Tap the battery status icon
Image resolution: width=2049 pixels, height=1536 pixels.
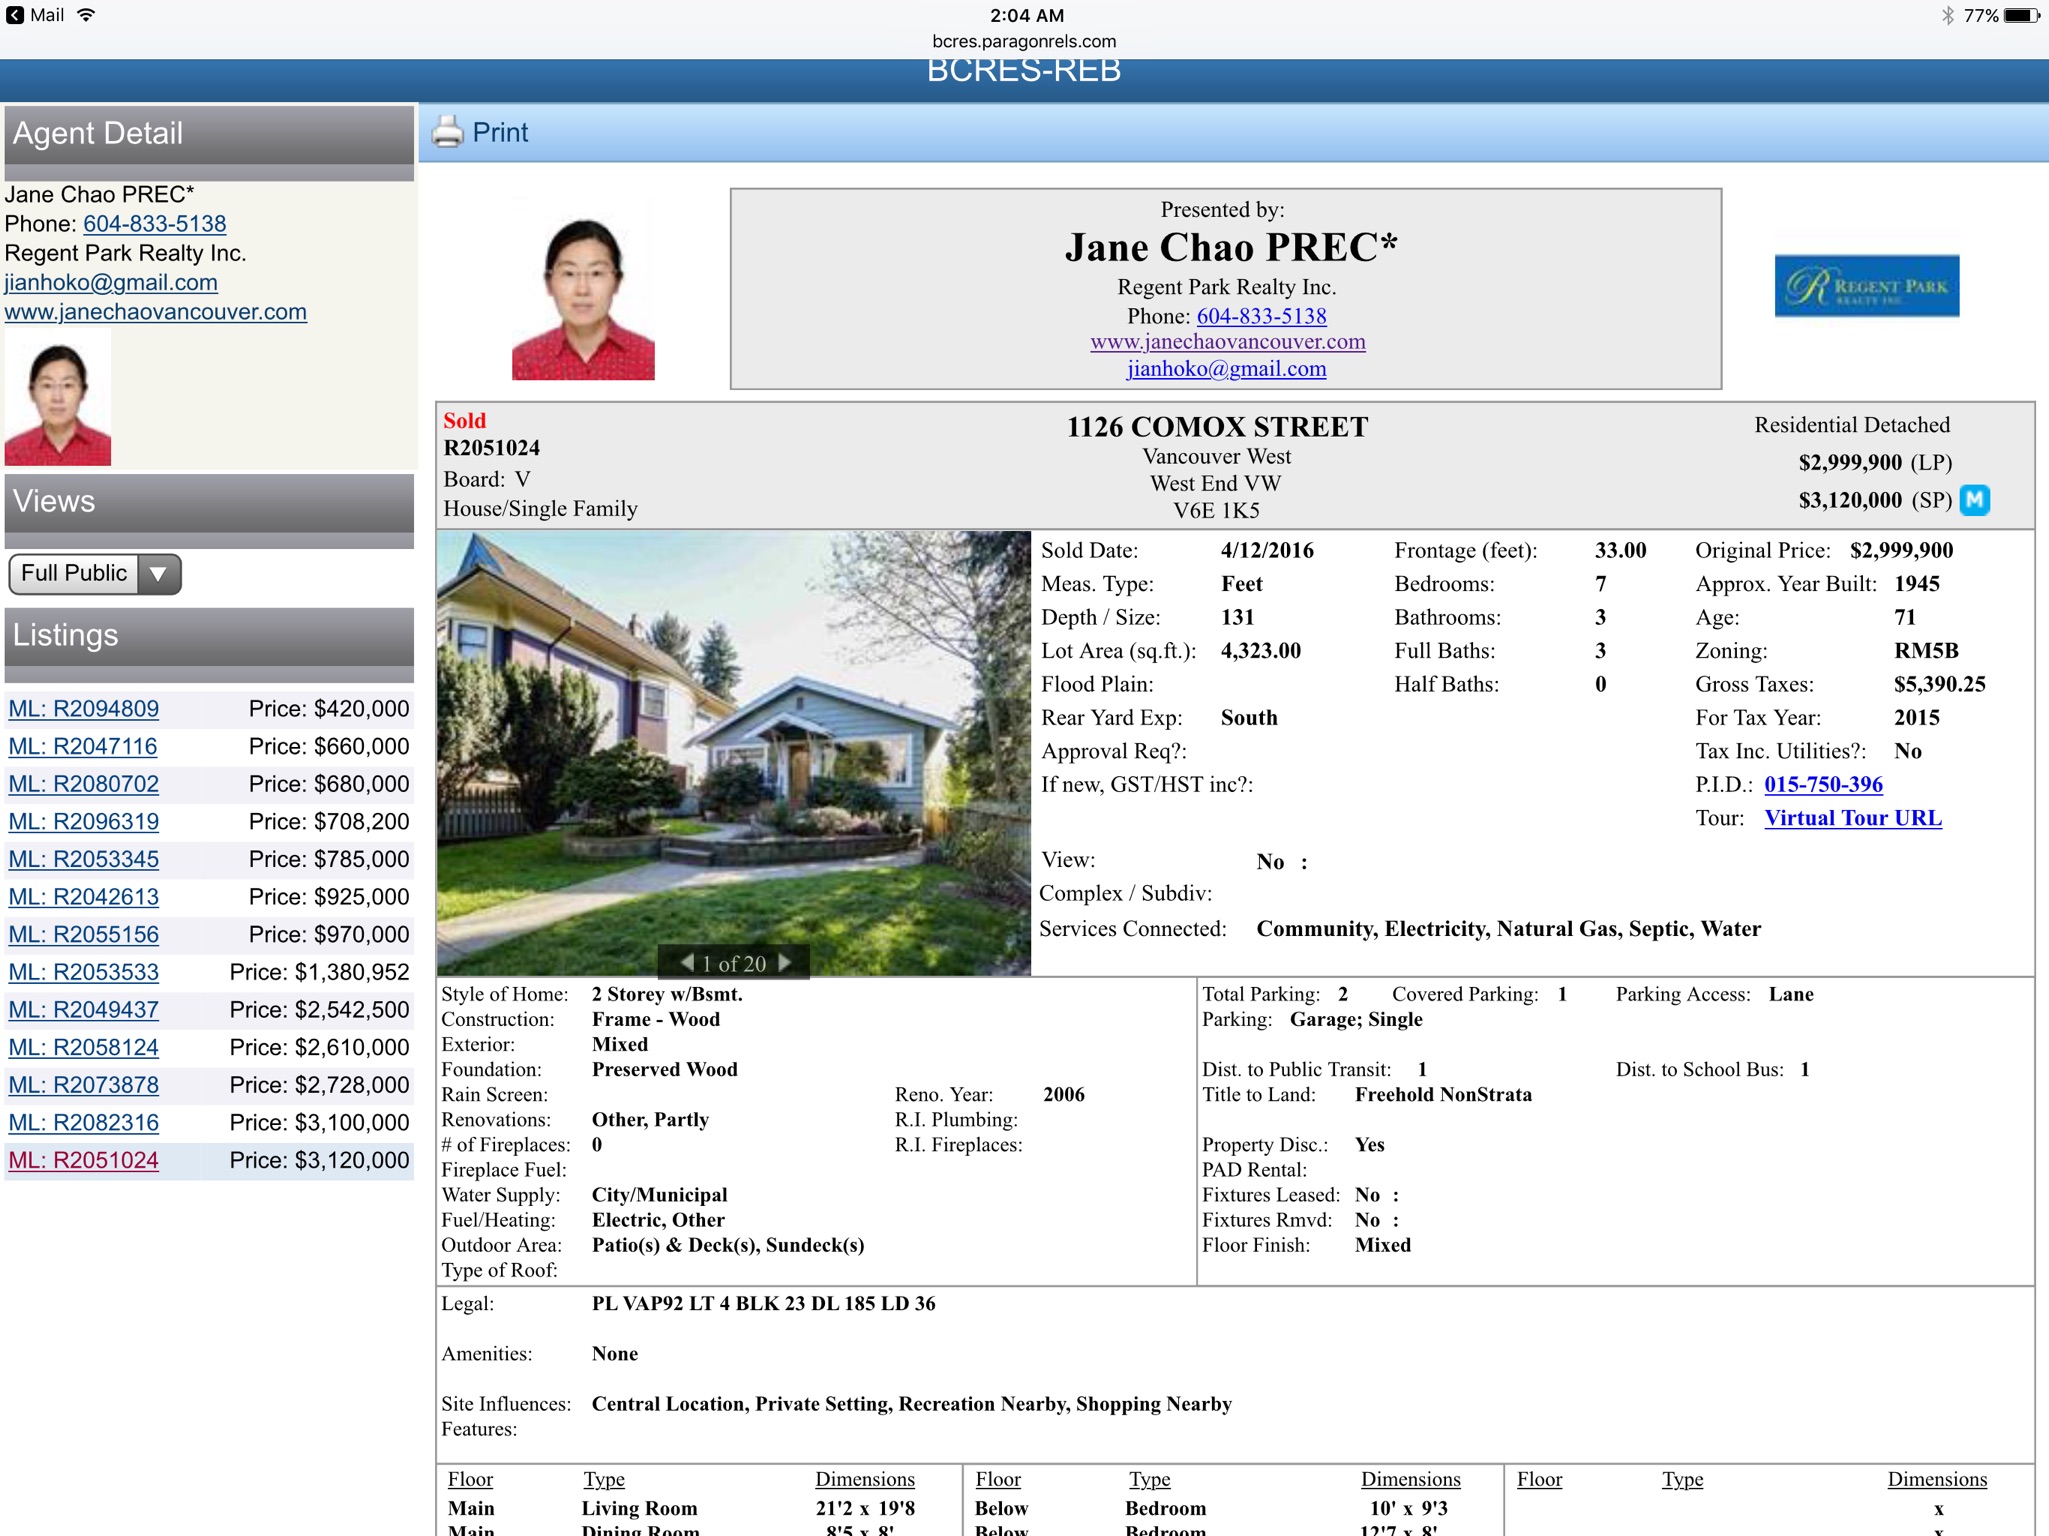pos(2021,15)
